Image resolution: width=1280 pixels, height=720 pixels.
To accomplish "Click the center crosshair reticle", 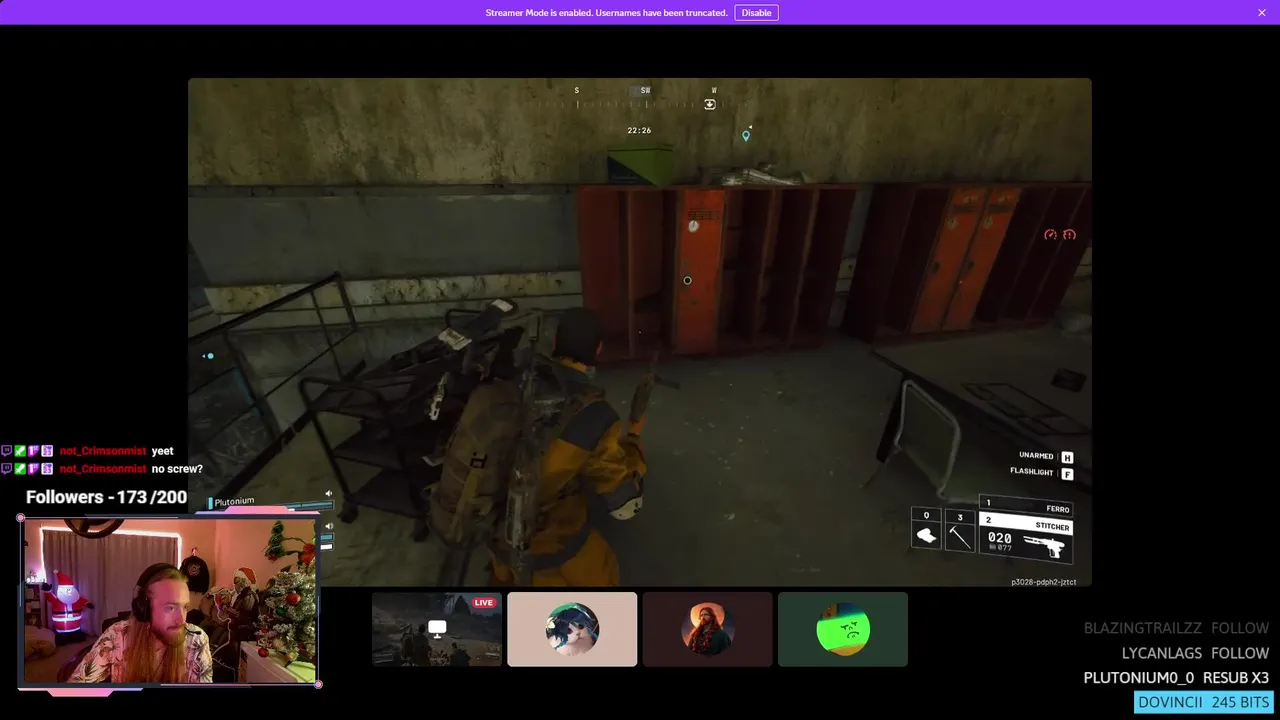I will 687,280.
